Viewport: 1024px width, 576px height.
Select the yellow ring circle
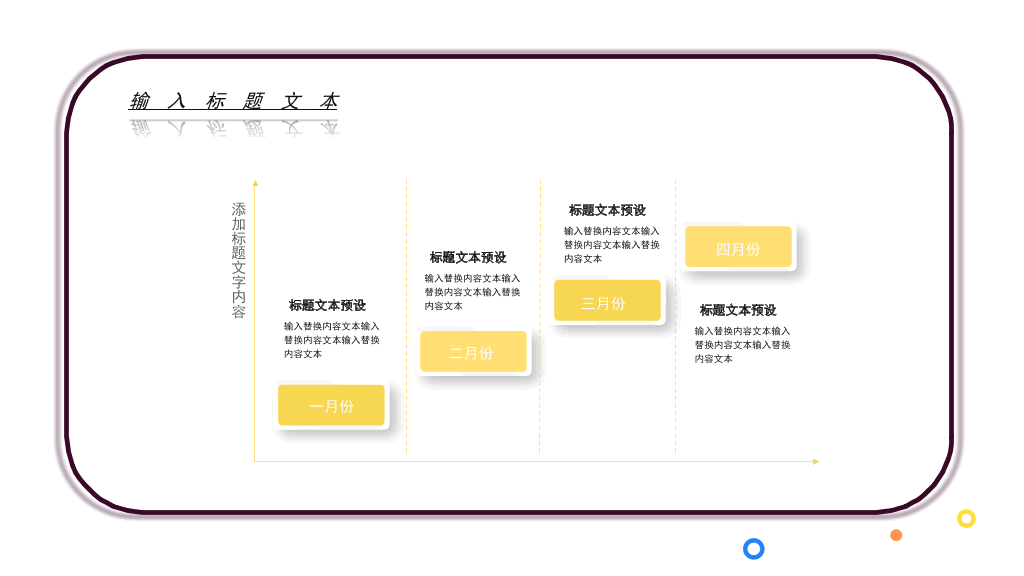(966, 519)
